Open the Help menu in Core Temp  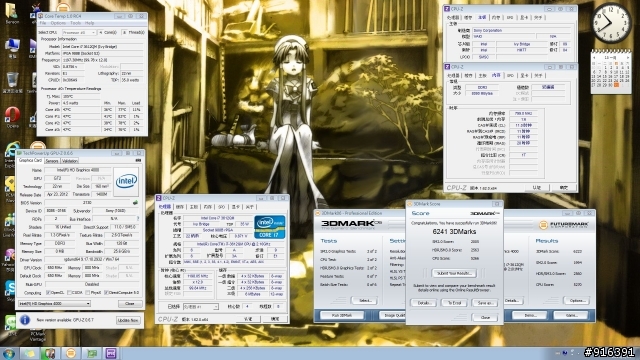click(x=89, y=23)
